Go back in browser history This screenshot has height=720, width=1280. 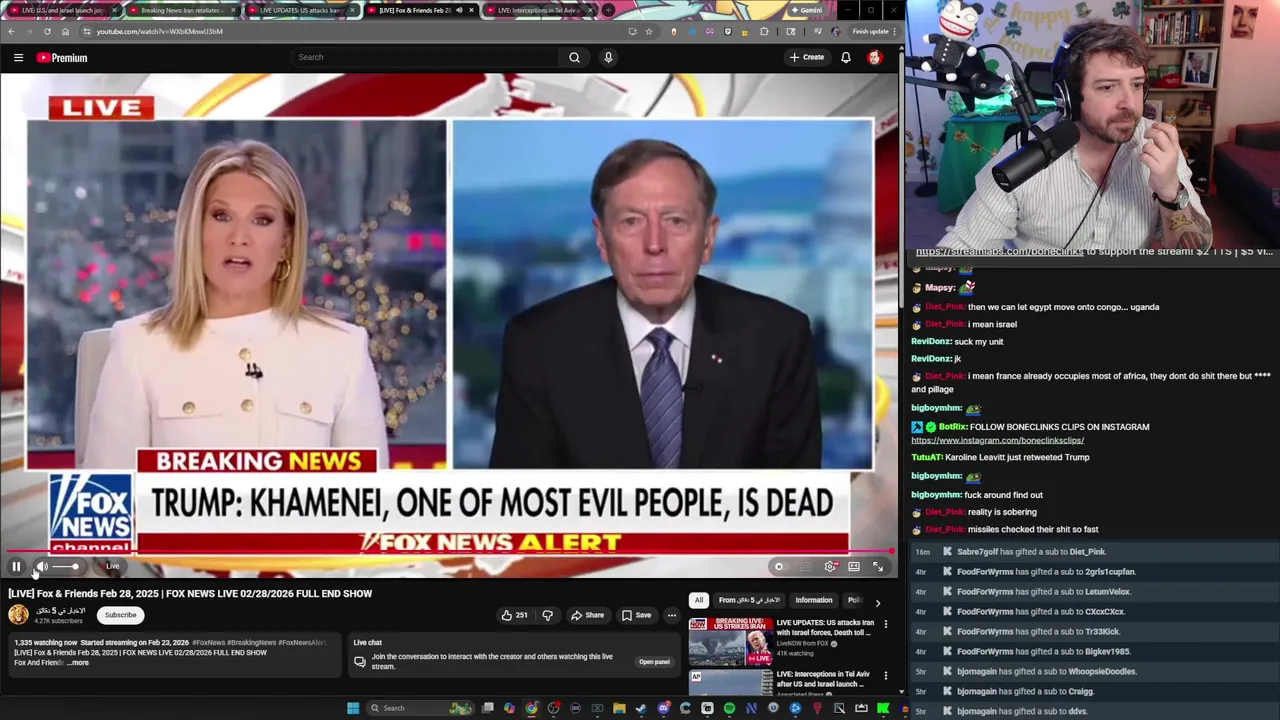[11, 31]
